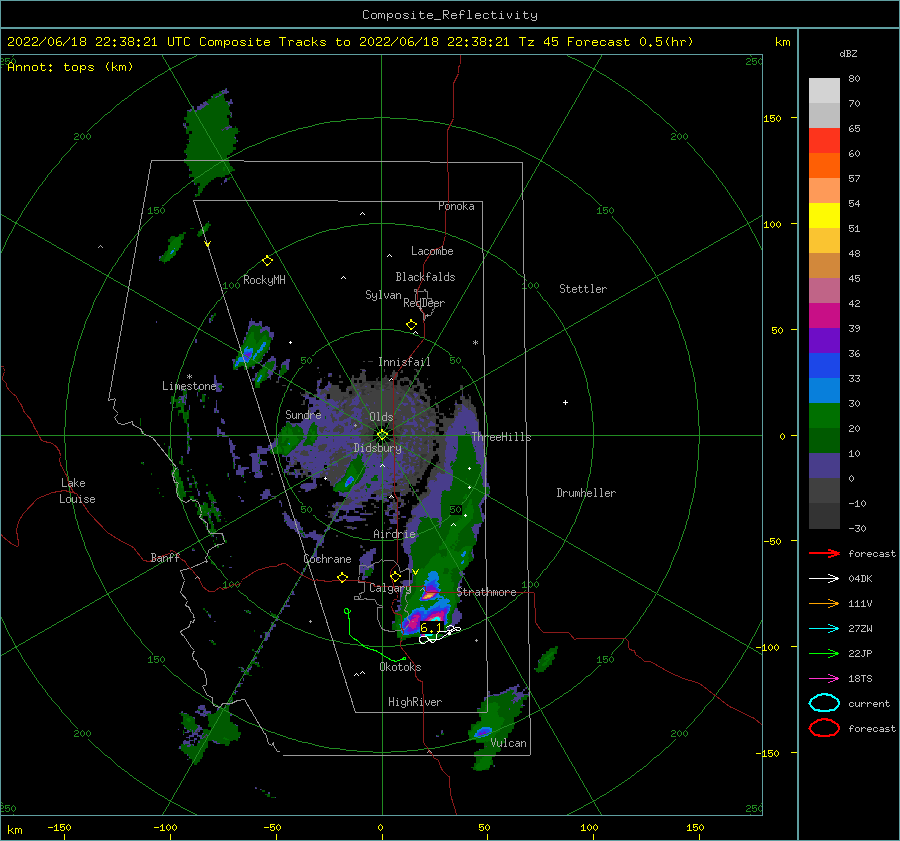Click the Stettler label
900x841 pixels.
pyautogui.click(x=583, y=289)
